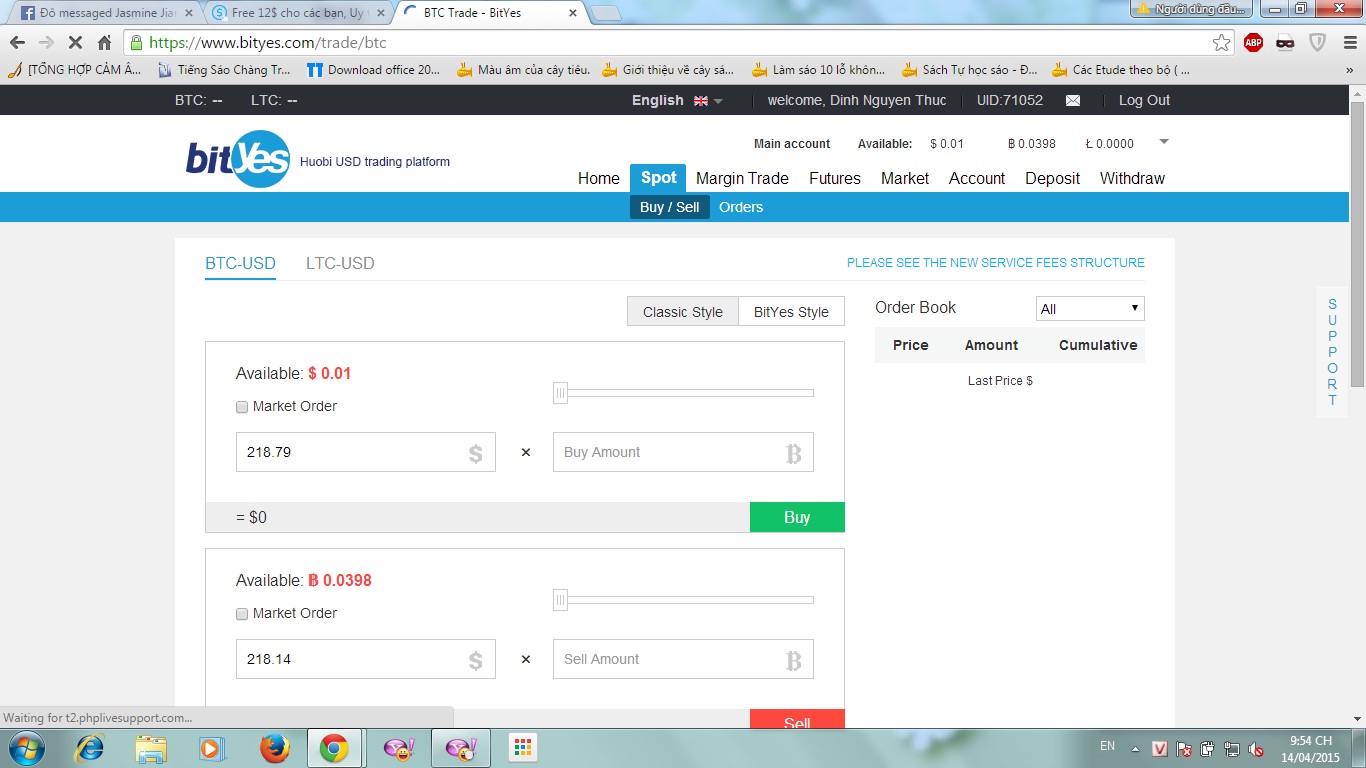
Task: Open the messages envelope icon
Action: [x=1073, y=100]
